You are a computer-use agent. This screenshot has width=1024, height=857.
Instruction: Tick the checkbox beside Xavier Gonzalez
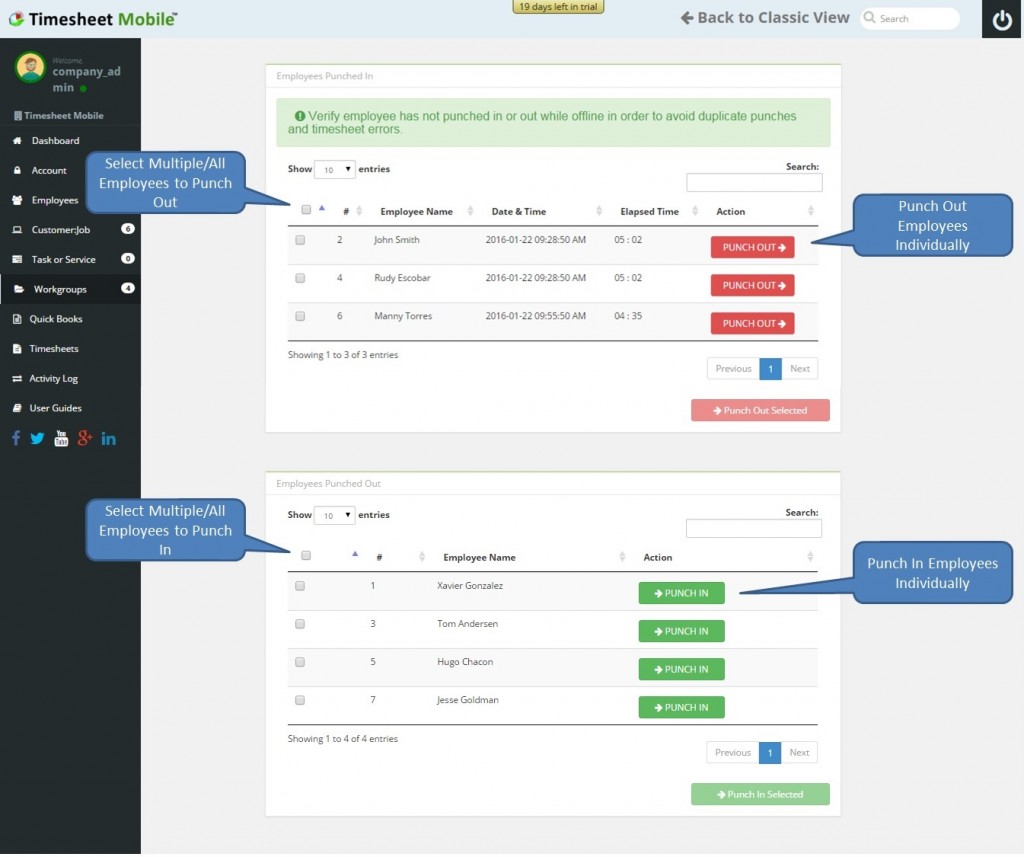[x=300, y=586]
